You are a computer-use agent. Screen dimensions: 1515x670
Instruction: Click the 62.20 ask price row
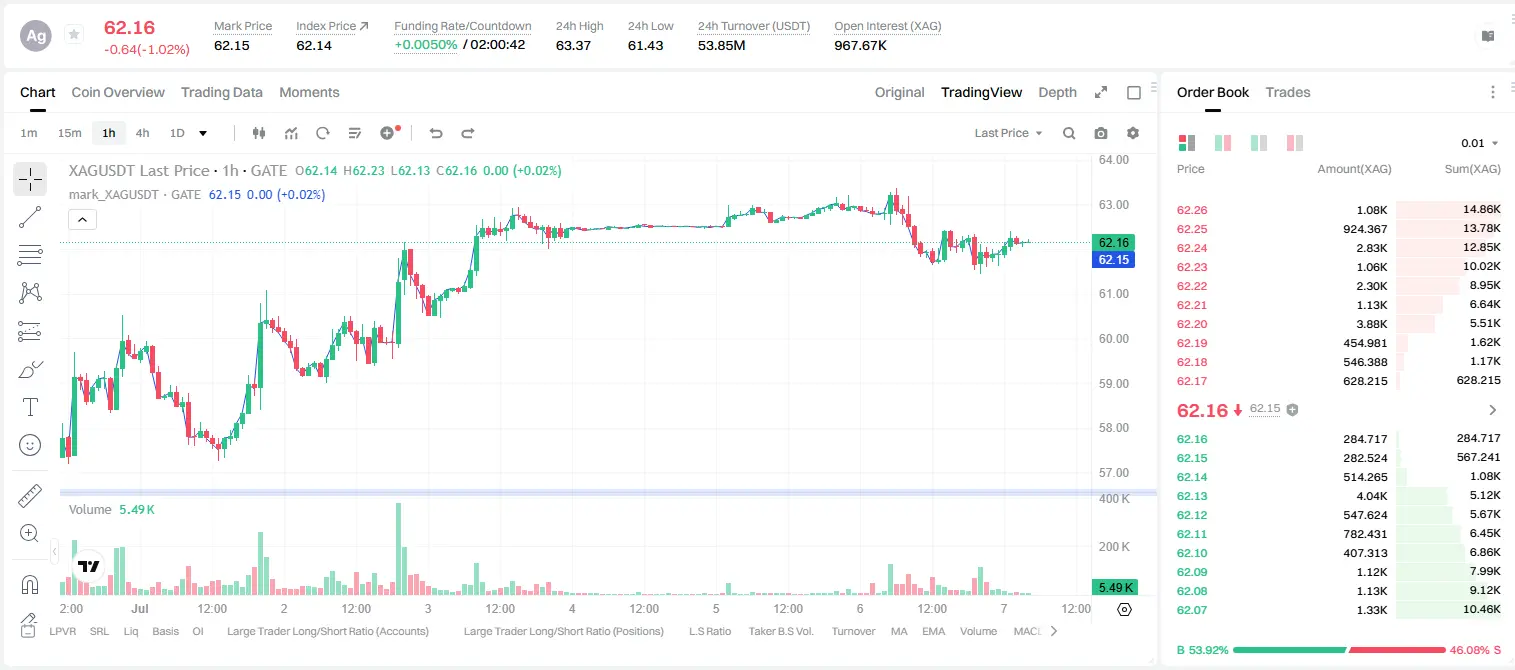point(1338,324)
